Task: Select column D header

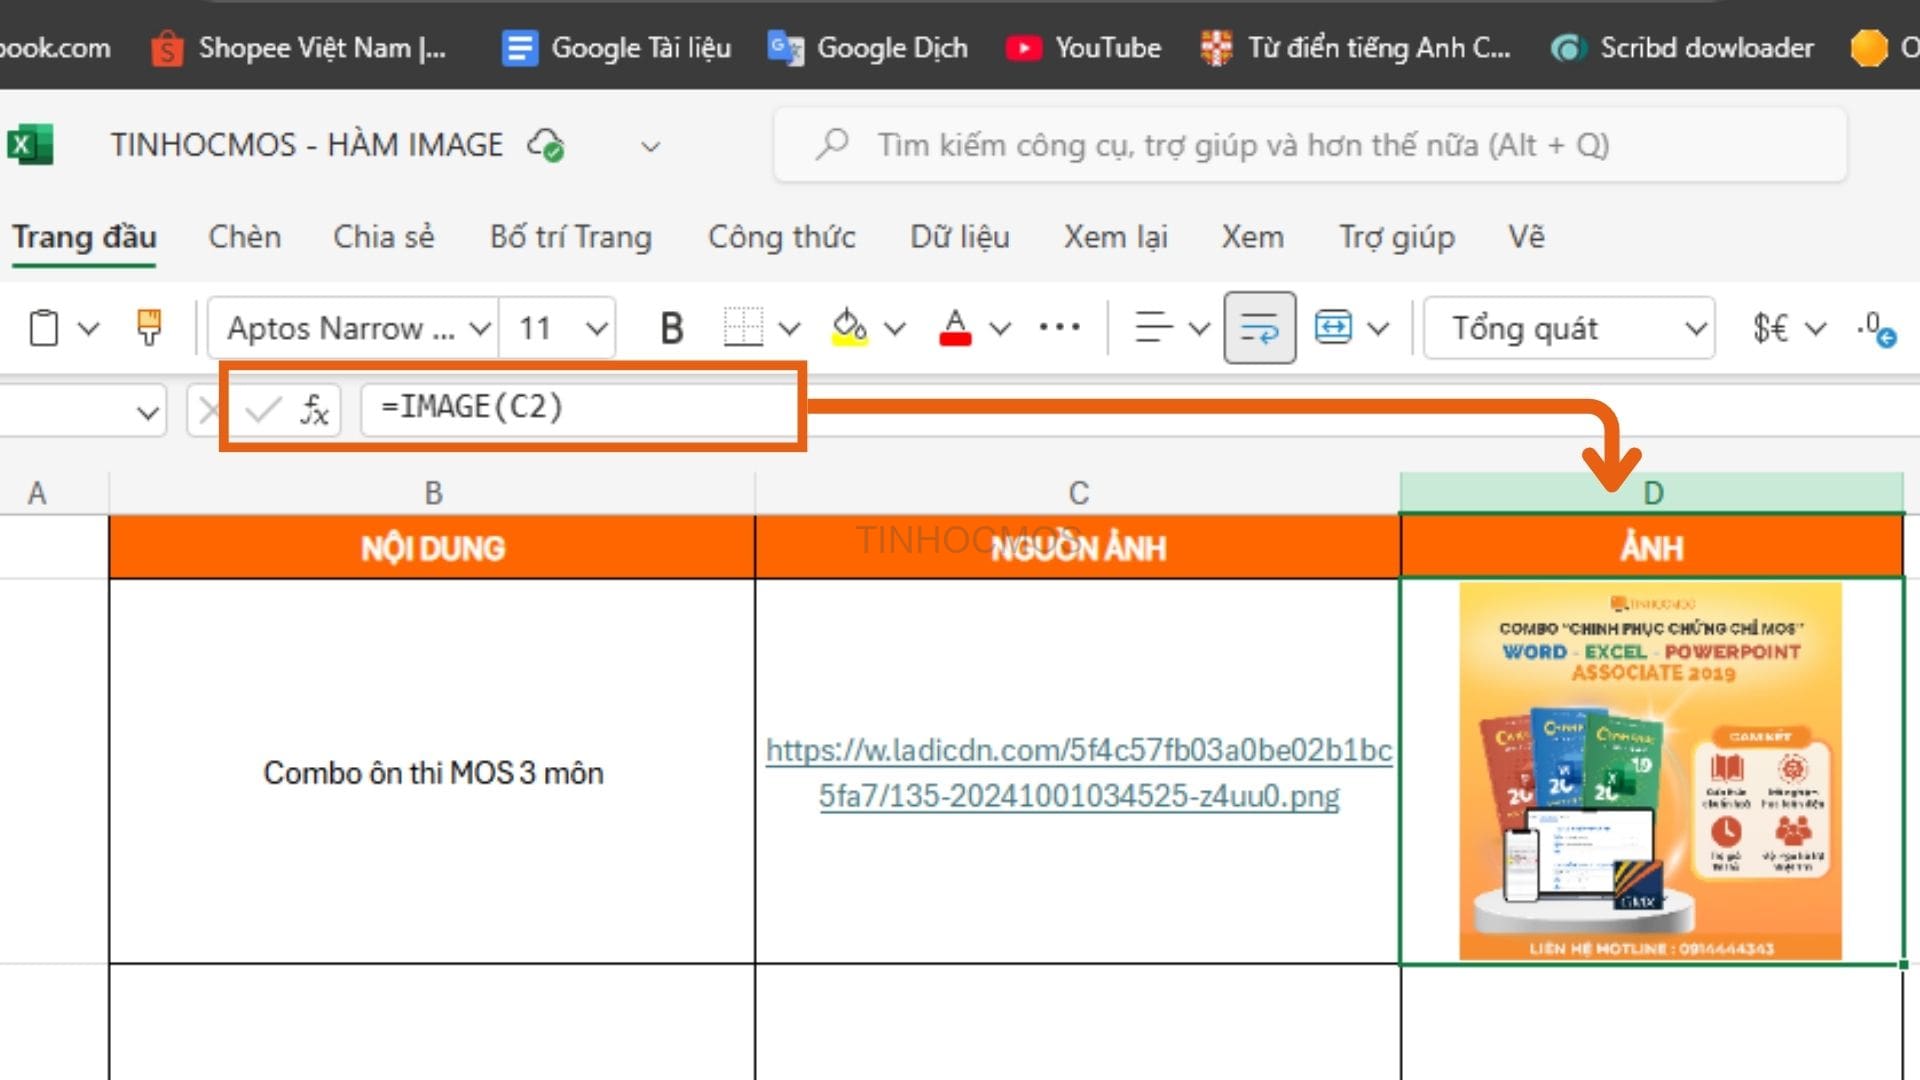Action: pos(1652,493)
